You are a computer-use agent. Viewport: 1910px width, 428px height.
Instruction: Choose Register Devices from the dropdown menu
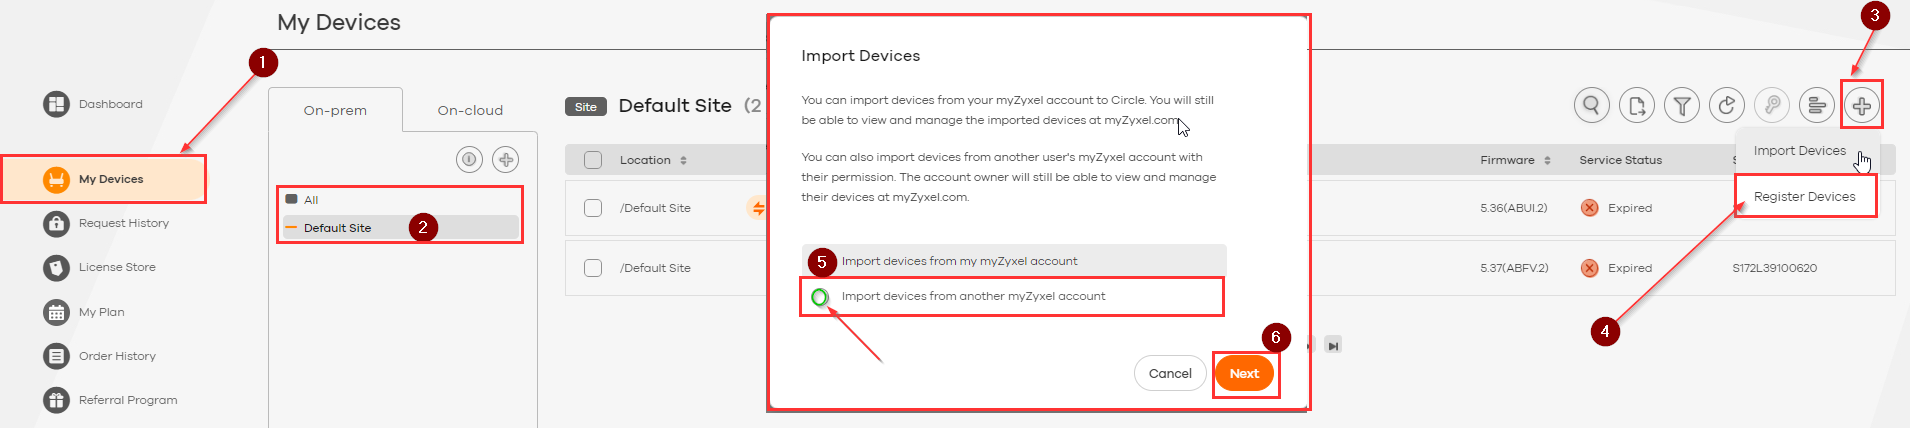(x=1804, y=197)
